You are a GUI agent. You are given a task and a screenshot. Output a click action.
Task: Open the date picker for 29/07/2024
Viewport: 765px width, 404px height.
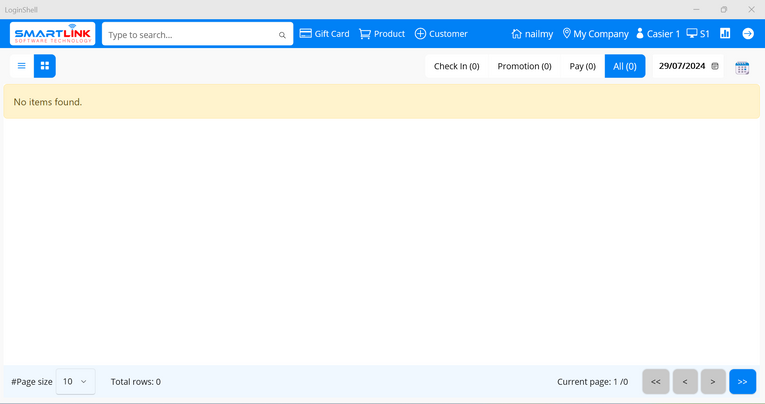pyautogui.click(x=714, y=66)
